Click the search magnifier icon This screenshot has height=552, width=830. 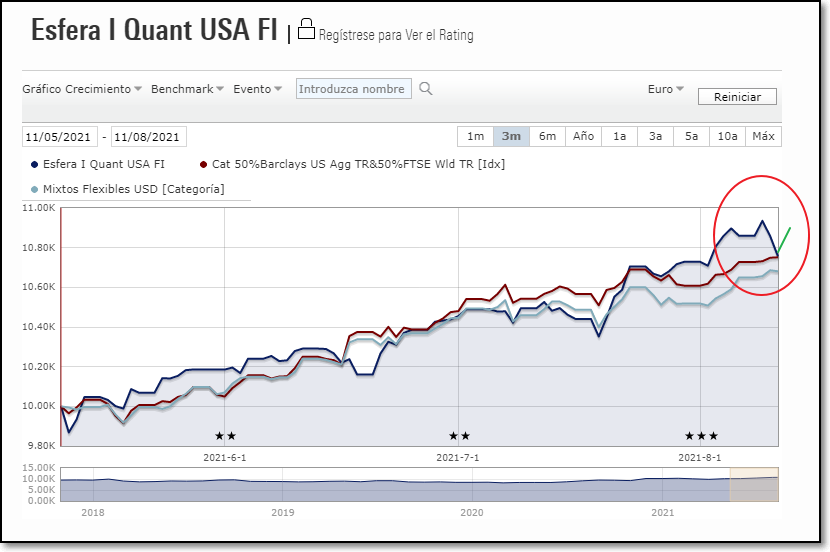(x=426, y=89)
